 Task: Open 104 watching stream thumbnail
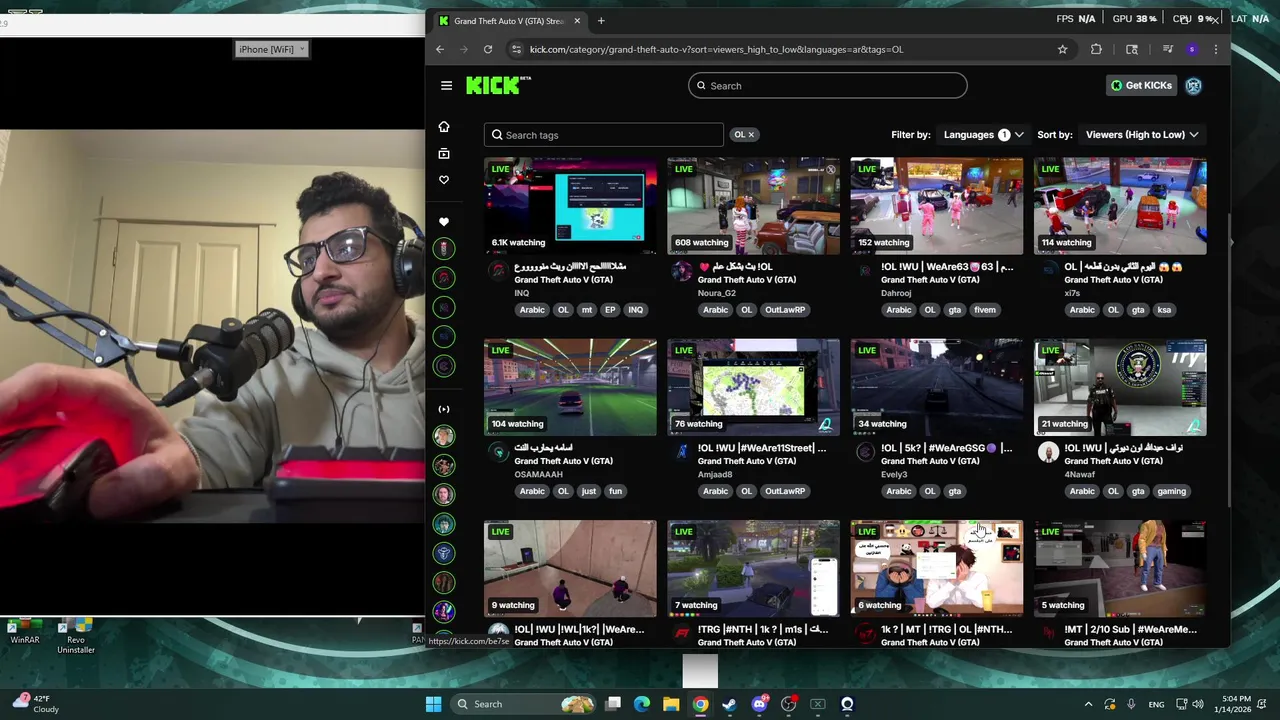(x=570, y=387)
